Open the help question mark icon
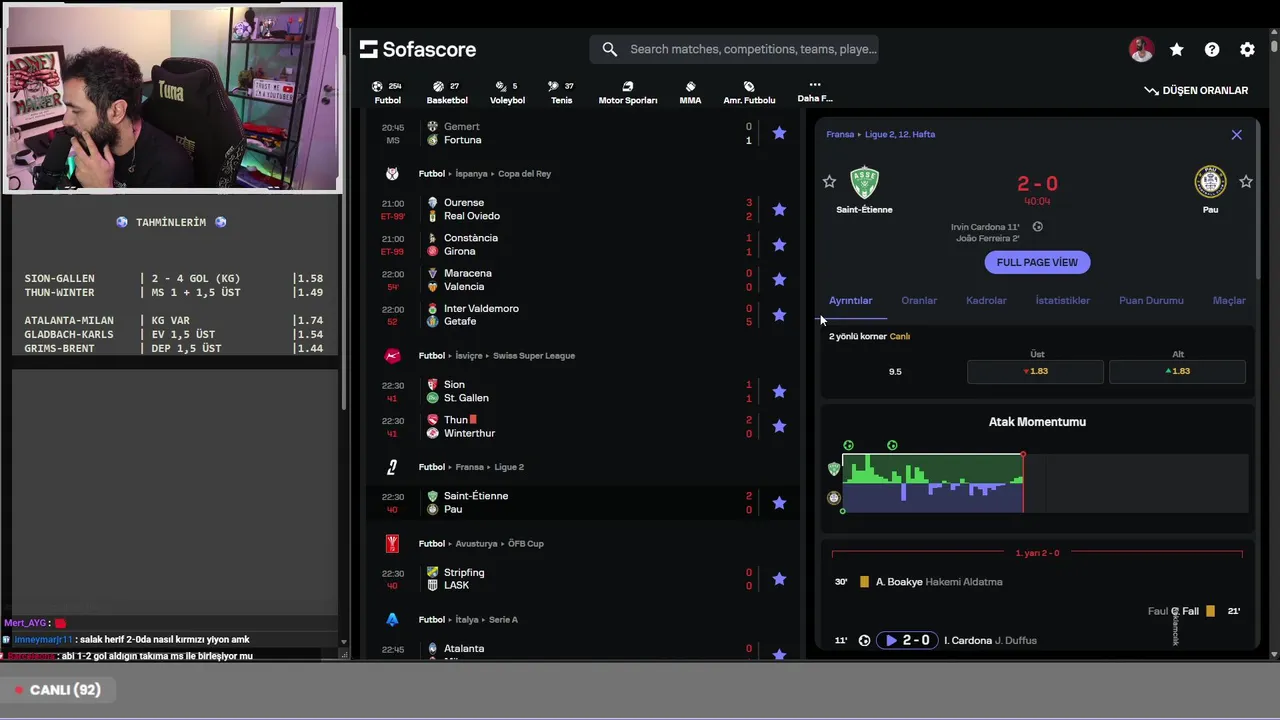The height and width of the screenshot is (720, 1280). [x=1212, y=49]
